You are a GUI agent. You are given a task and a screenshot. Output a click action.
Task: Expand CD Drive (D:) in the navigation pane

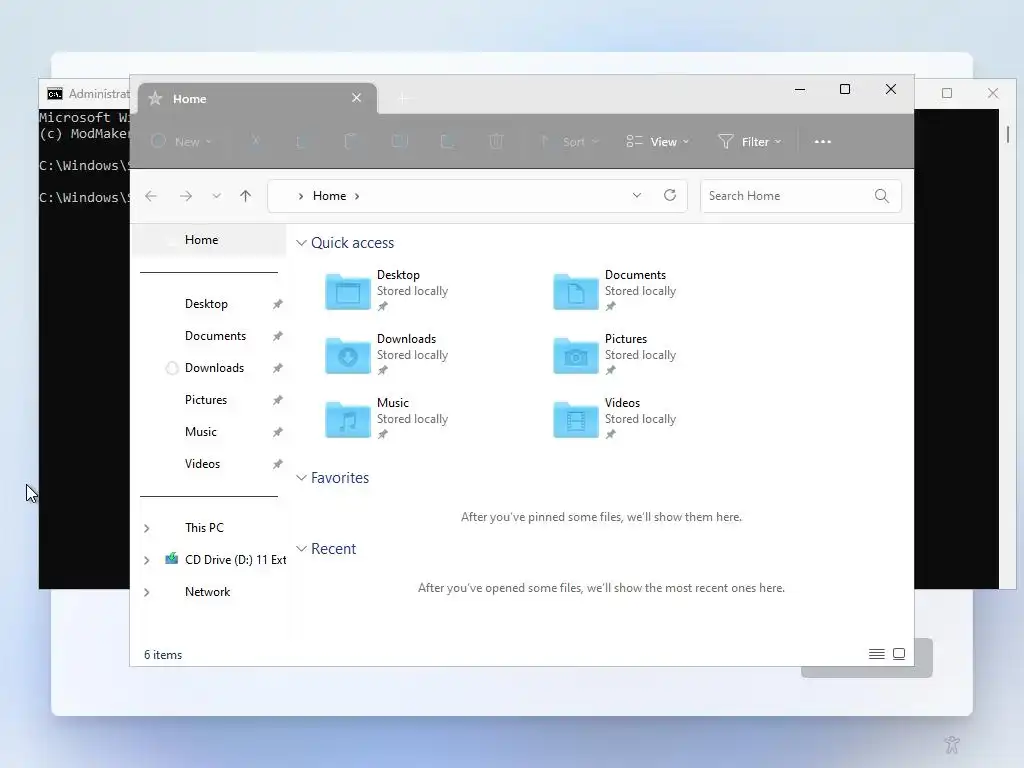(147, 560)
